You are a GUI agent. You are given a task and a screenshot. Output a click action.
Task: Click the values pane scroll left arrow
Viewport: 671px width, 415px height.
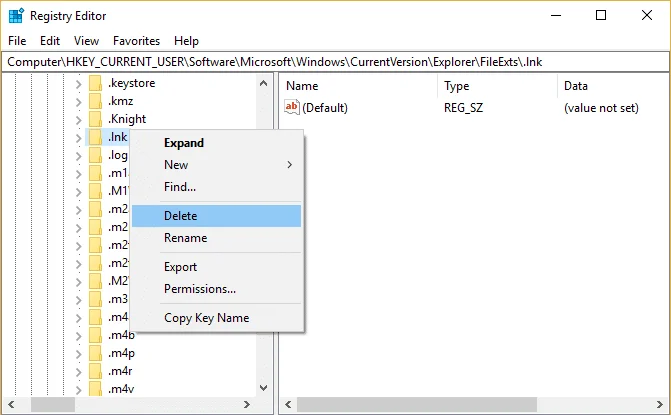tap(288, 404)
